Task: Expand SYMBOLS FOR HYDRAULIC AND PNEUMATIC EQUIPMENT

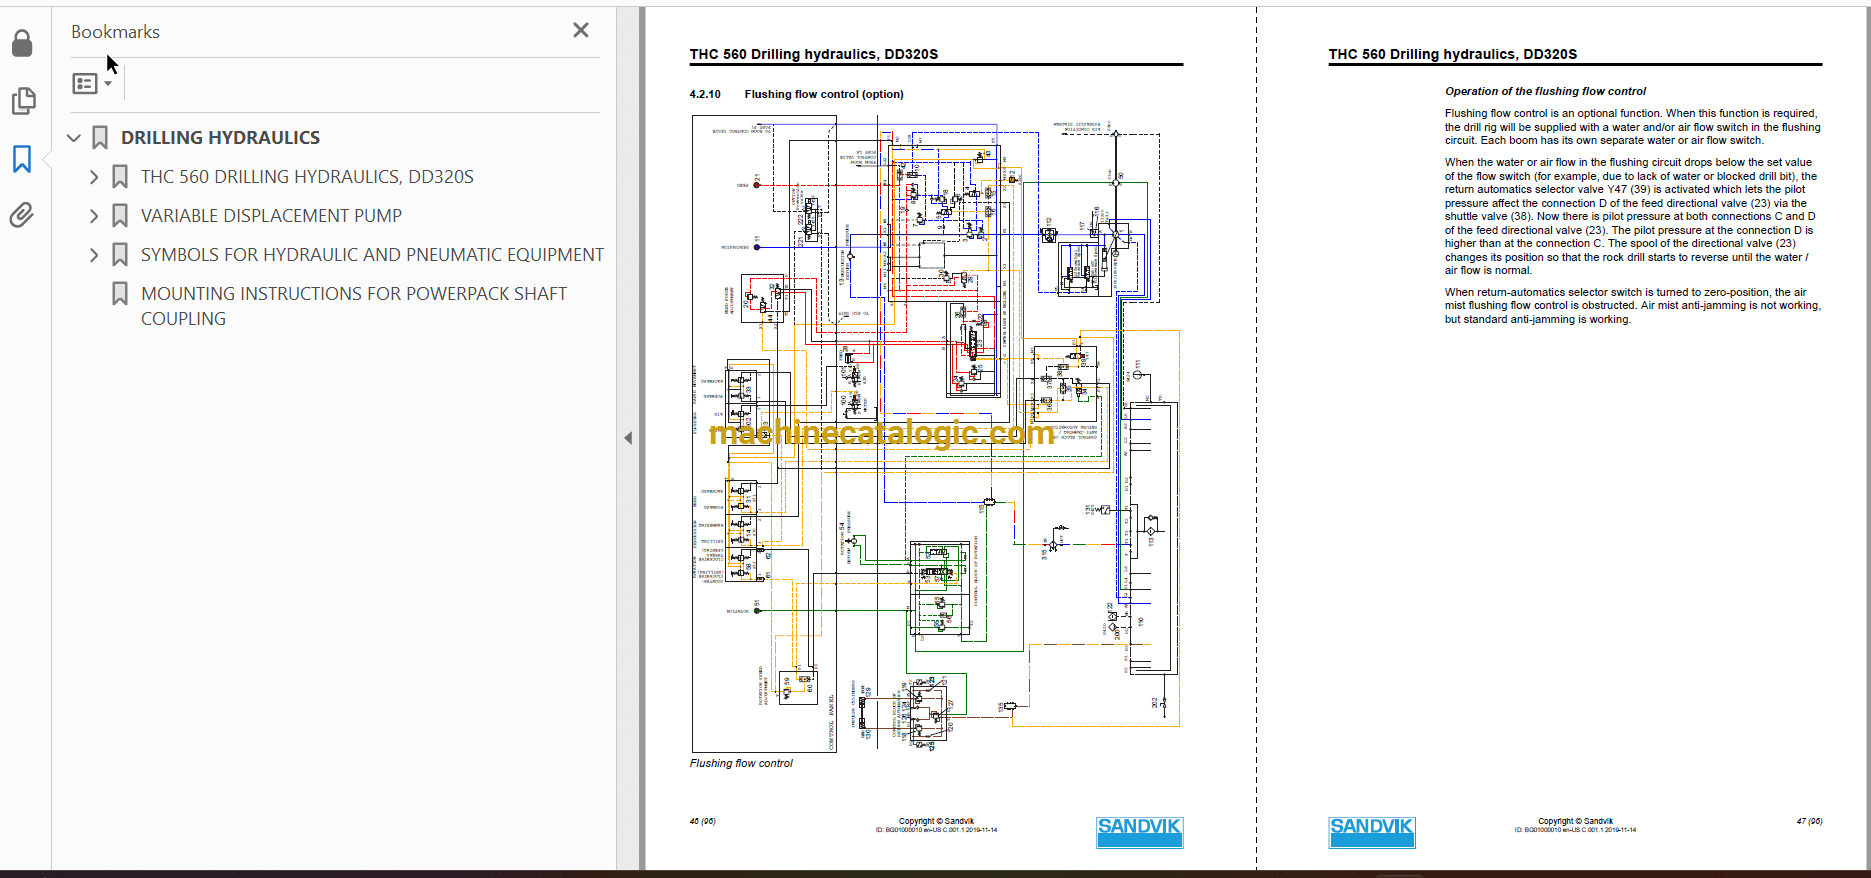Action: click(94, 255)
